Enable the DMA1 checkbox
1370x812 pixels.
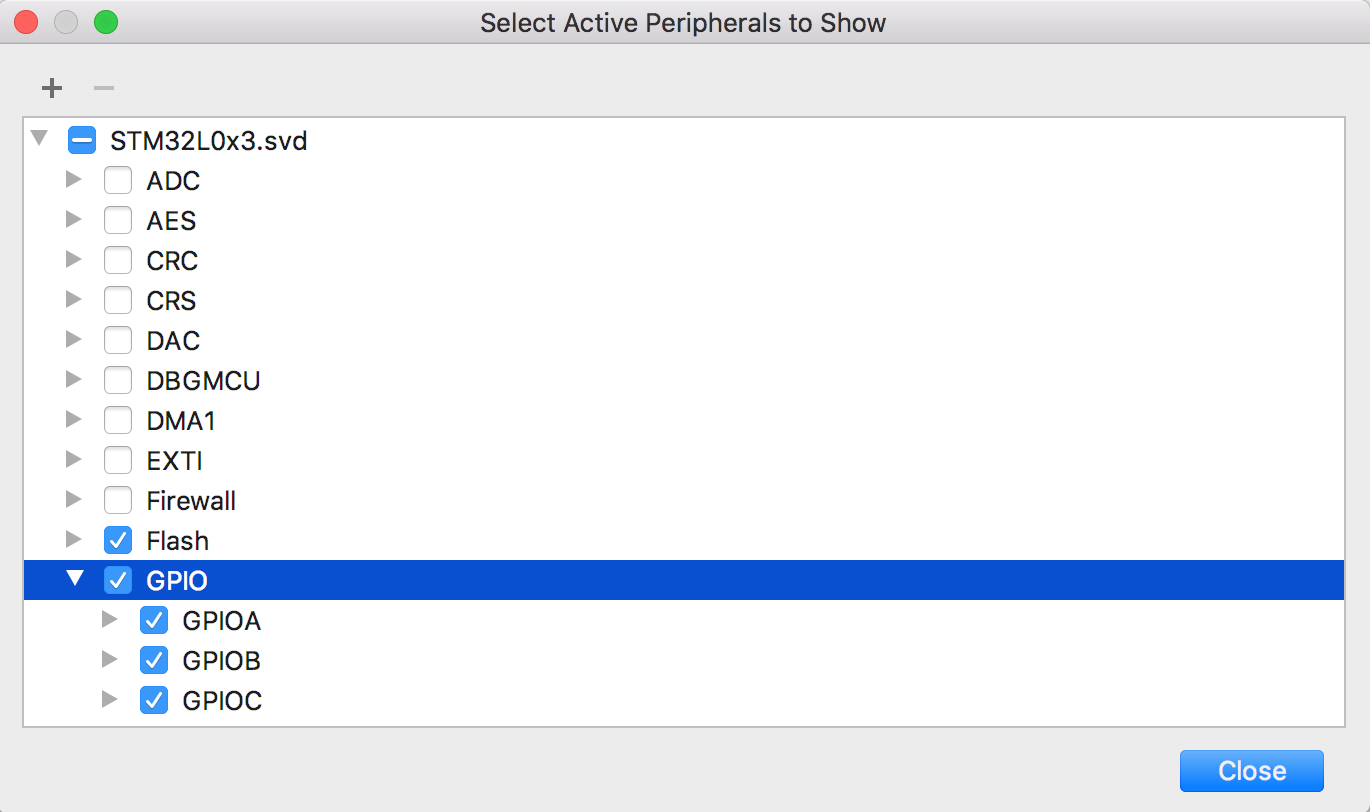pos(118,421)
